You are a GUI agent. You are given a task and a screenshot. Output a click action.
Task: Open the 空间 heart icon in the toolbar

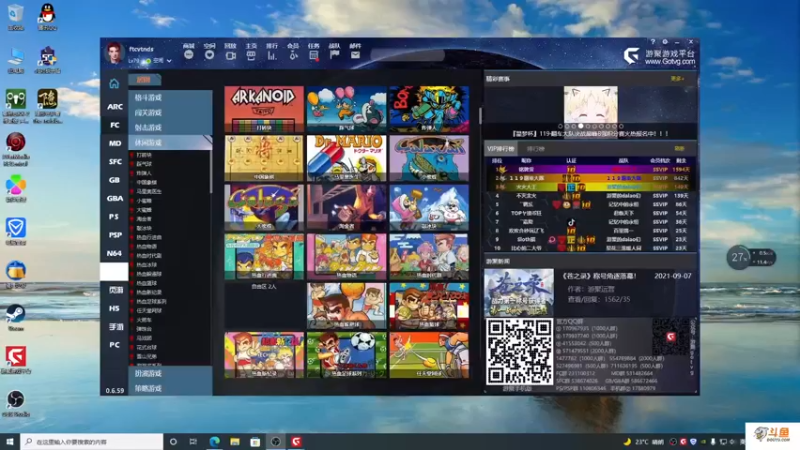(x=209, y=55)
